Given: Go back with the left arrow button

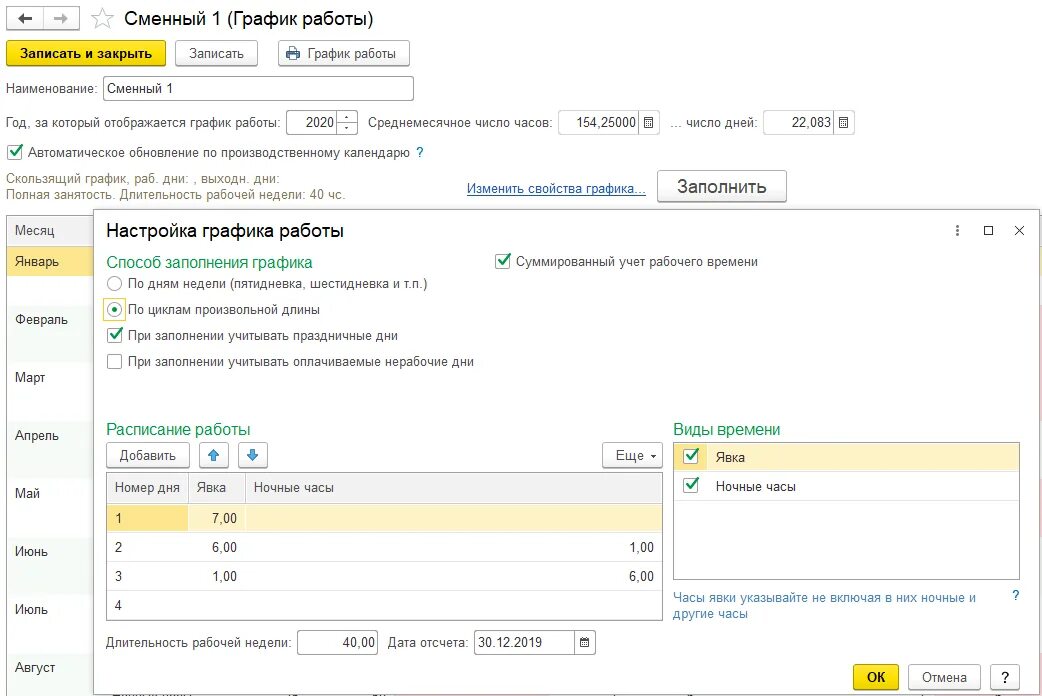Looking at the screenshot, I should tap(25, 19).
